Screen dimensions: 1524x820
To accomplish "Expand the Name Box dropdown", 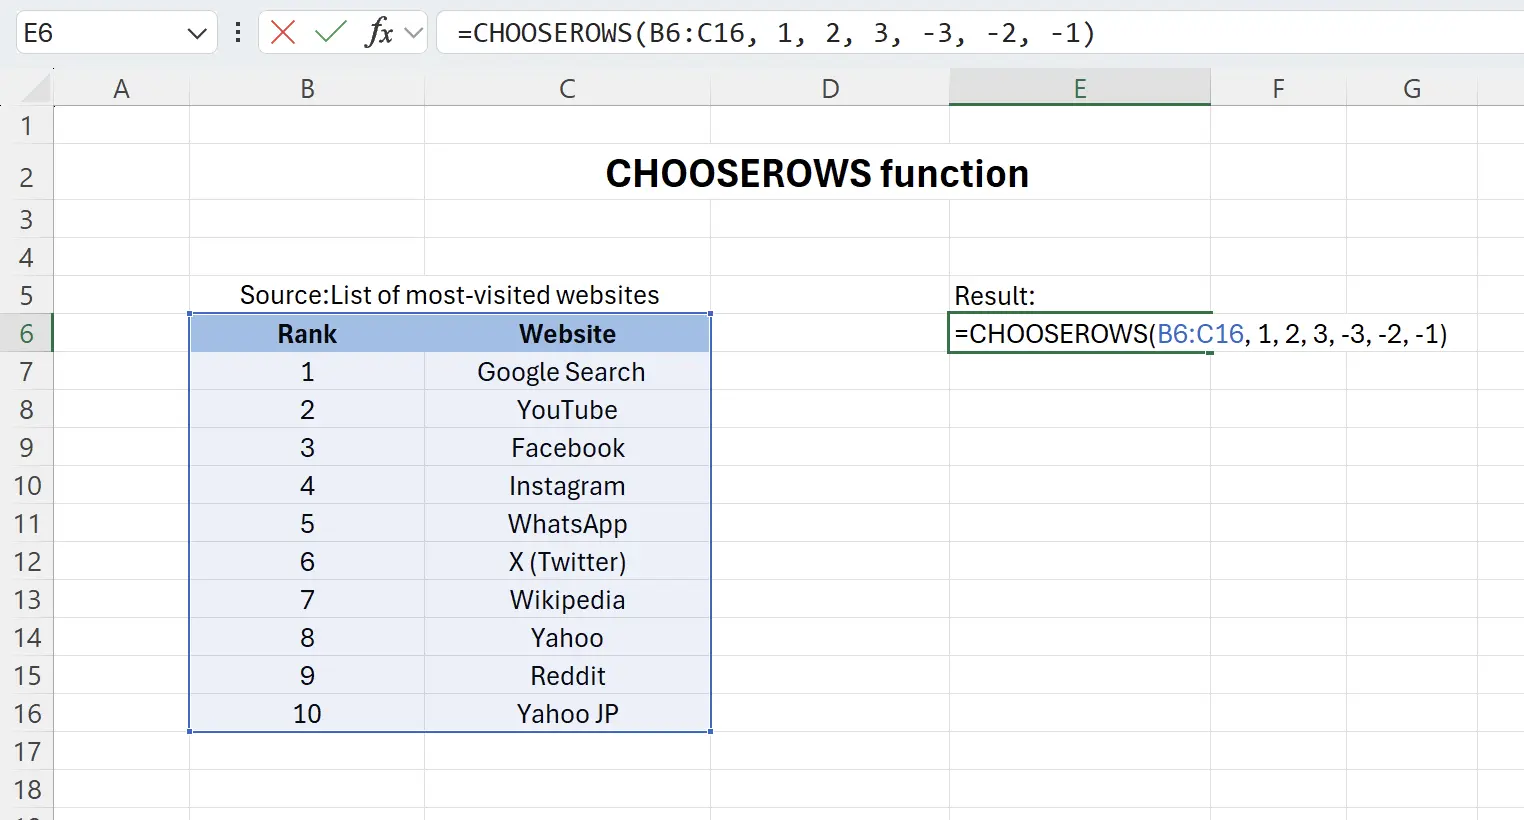I will tap(196, 34).
